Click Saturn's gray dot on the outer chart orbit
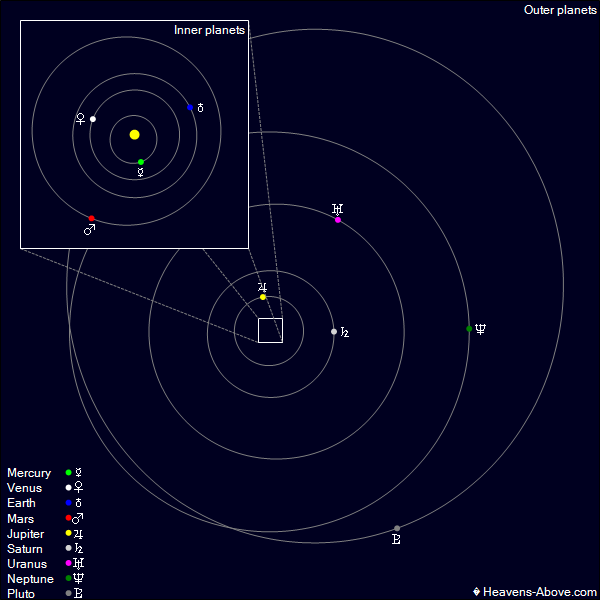This screenshot has height=600, width=600. click(x=334, y=331)
